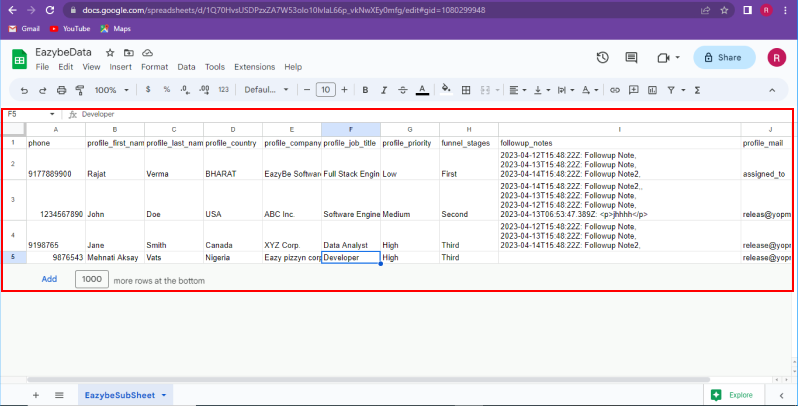This screenshot has height=406, width=798.
Task: Open text color picker
Action: 422,90
